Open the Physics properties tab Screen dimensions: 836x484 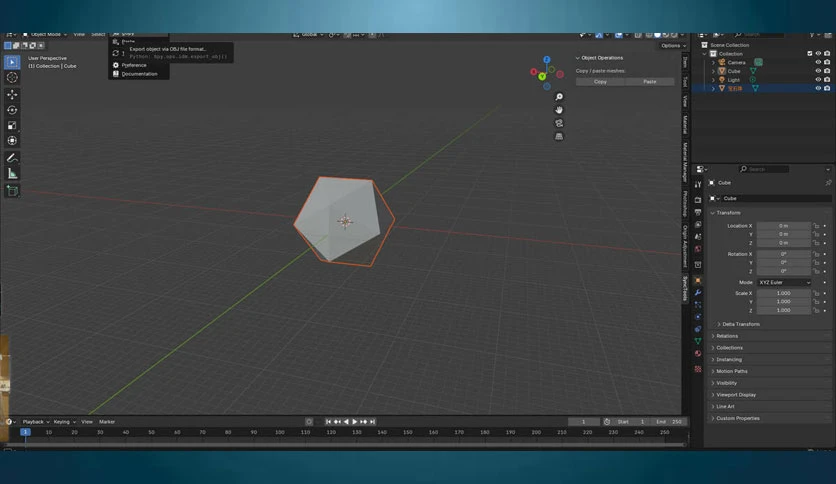tap(698, 317)
